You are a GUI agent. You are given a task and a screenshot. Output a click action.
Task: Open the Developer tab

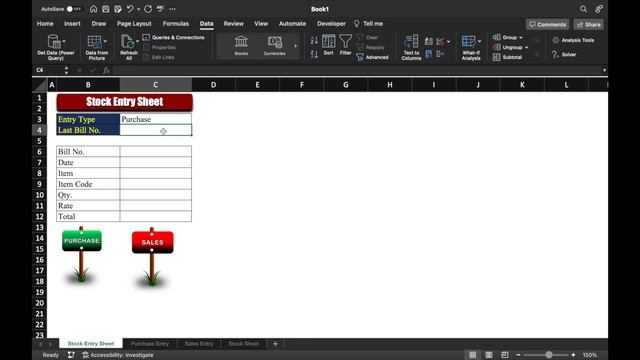click(x=331, y=24)
